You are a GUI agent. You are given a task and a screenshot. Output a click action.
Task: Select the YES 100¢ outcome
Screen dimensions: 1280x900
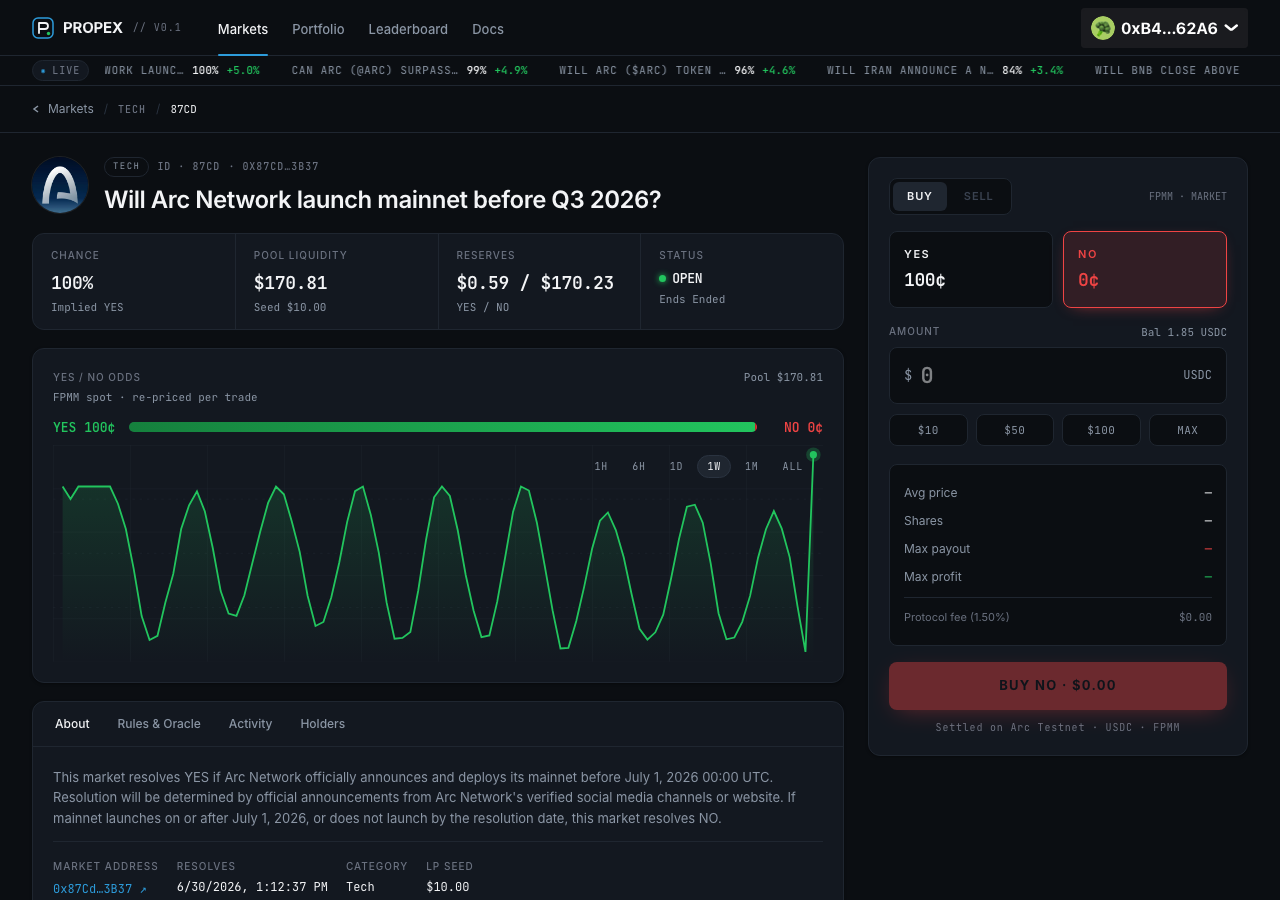pyautogui.click(x=971, y=270)
